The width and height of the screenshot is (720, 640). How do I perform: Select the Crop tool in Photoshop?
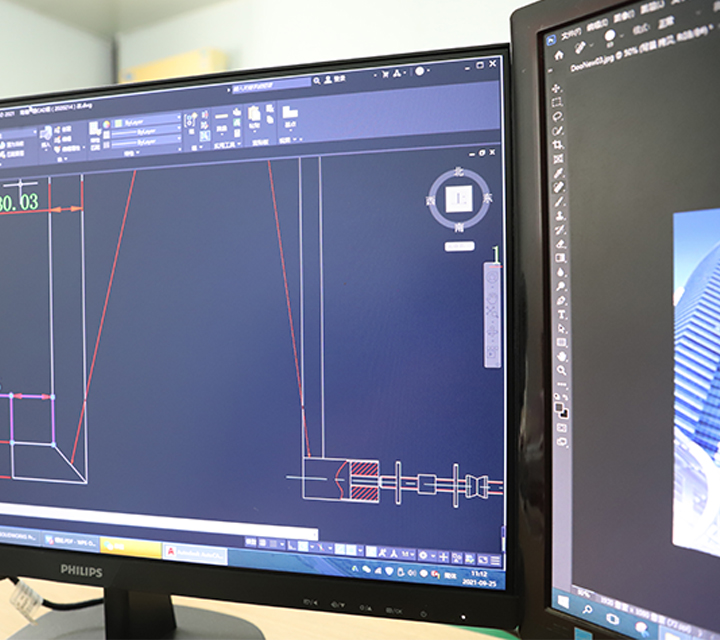click(x=558, y=144)
